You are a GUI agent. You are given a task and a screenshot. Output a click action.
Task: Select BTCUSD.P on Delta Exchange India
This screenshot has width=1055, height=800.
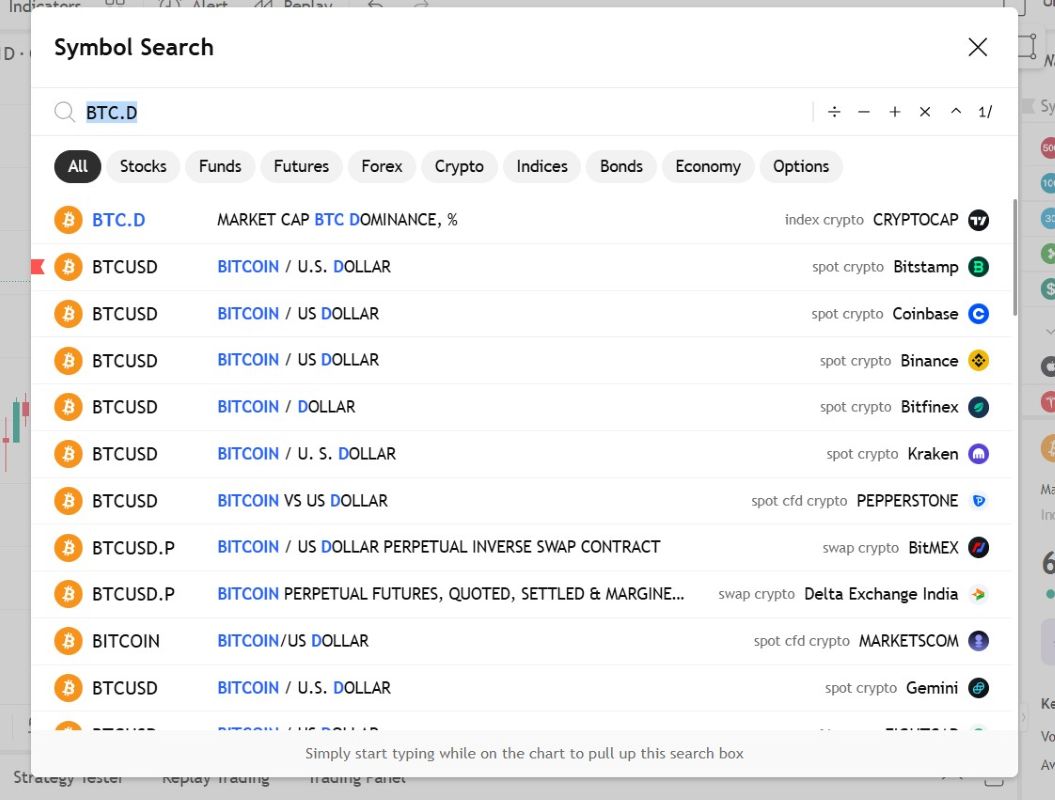coord(521,595)
